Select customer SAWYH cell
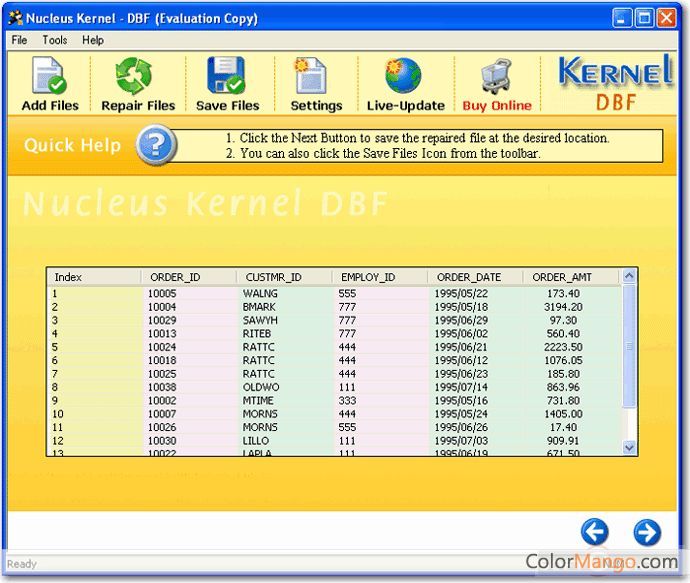 click(x=260, y=320)
